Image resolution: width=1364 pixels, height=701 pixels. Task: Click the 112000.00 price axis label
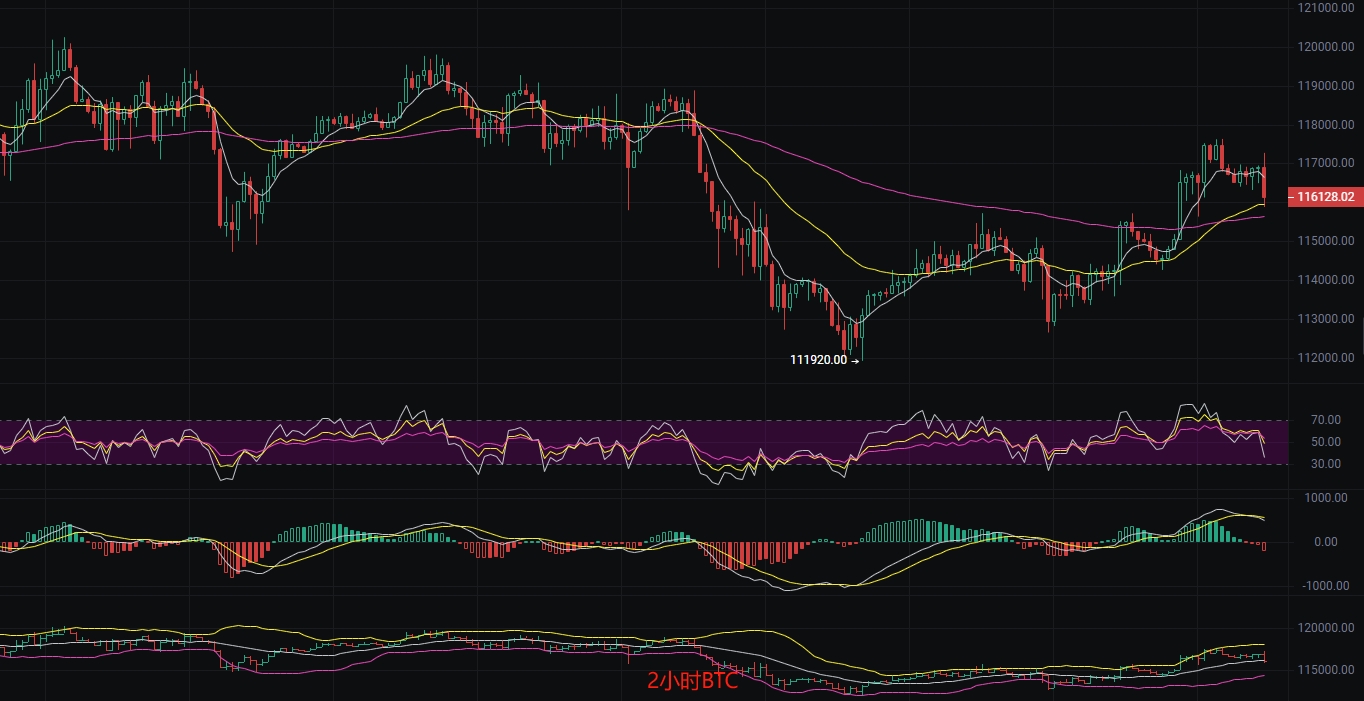(x=1325, y=358)
